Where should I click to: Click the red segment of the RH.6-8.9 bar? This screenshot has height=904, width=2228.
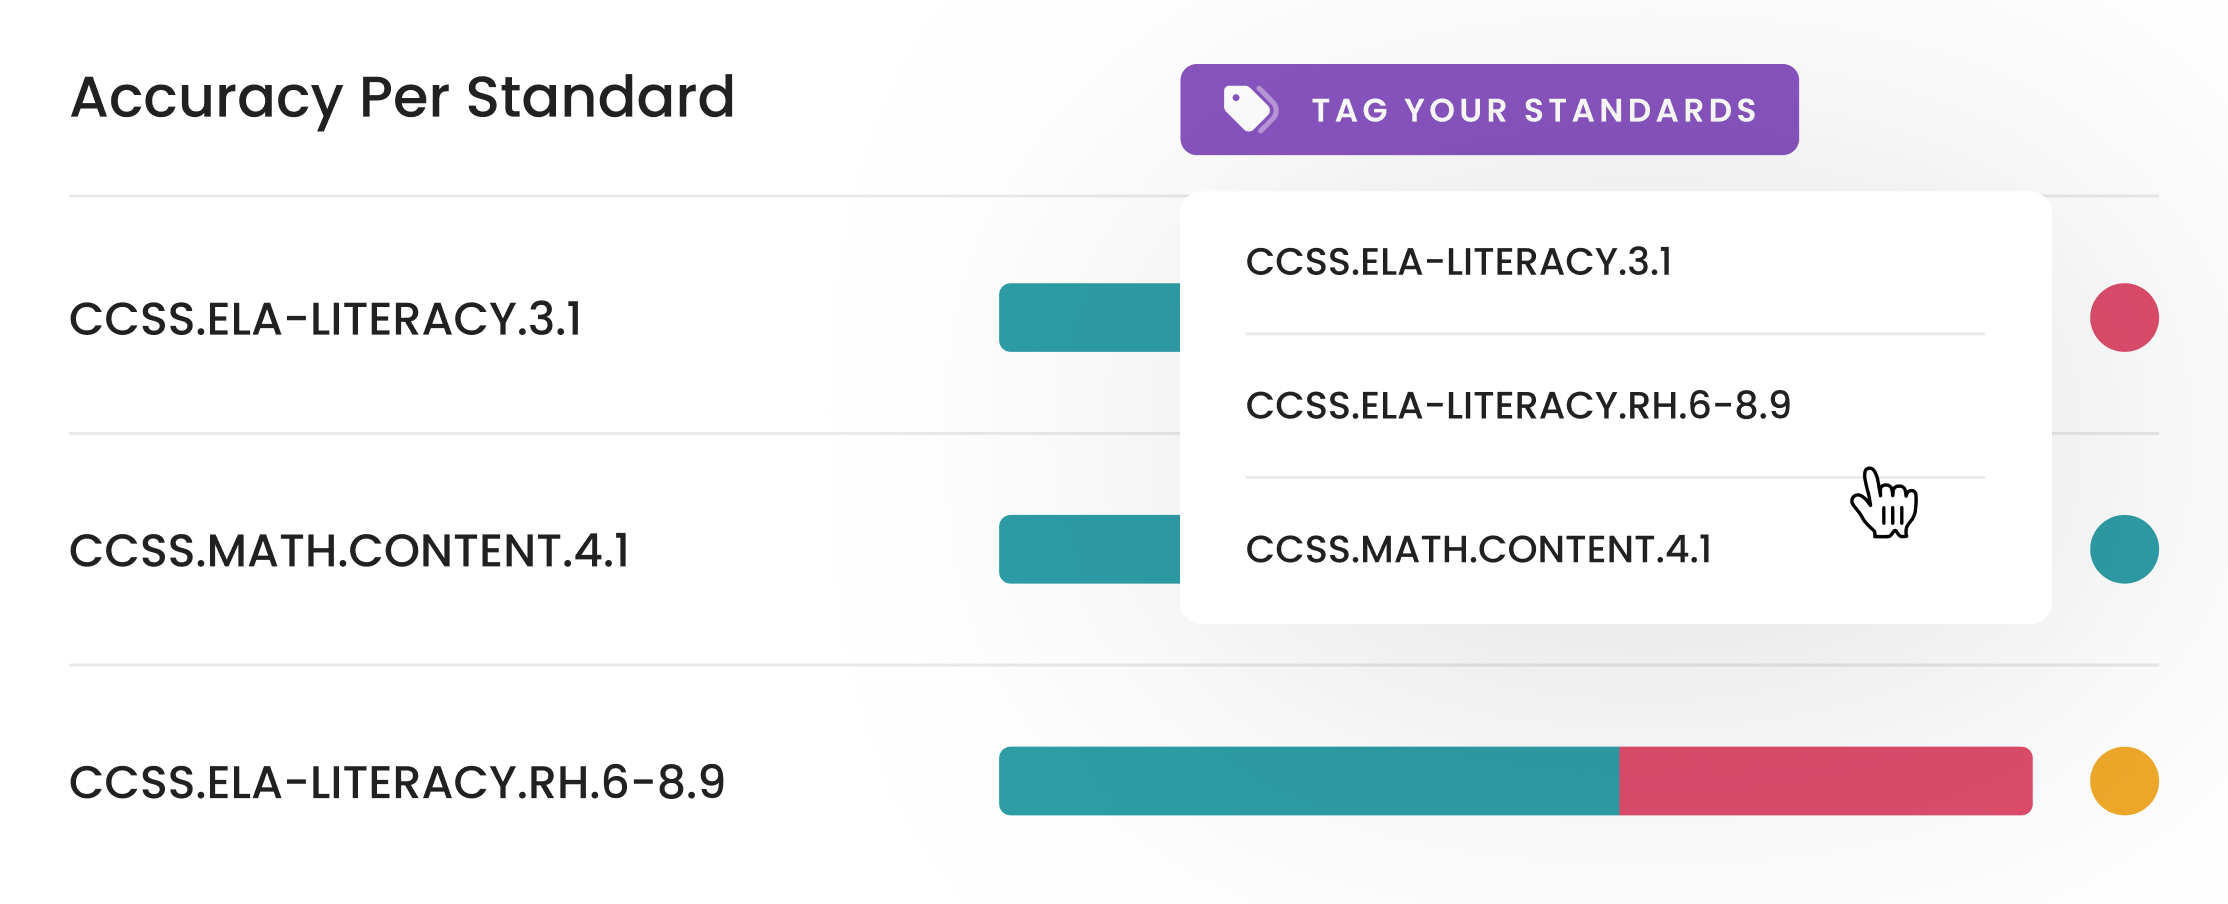[x=1825, y=781]
